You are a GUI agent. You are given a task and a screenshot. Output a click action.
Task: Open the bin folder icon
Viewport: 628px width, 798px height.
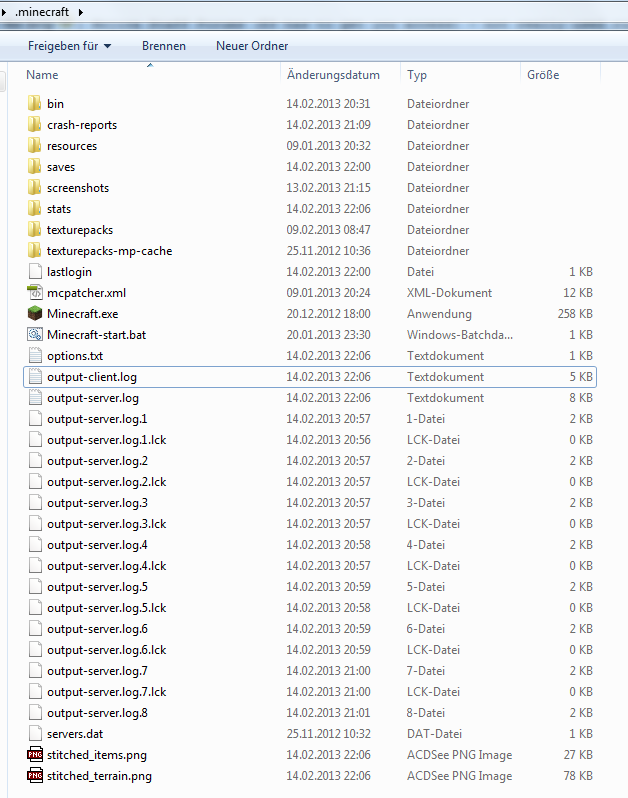point(35,103)
